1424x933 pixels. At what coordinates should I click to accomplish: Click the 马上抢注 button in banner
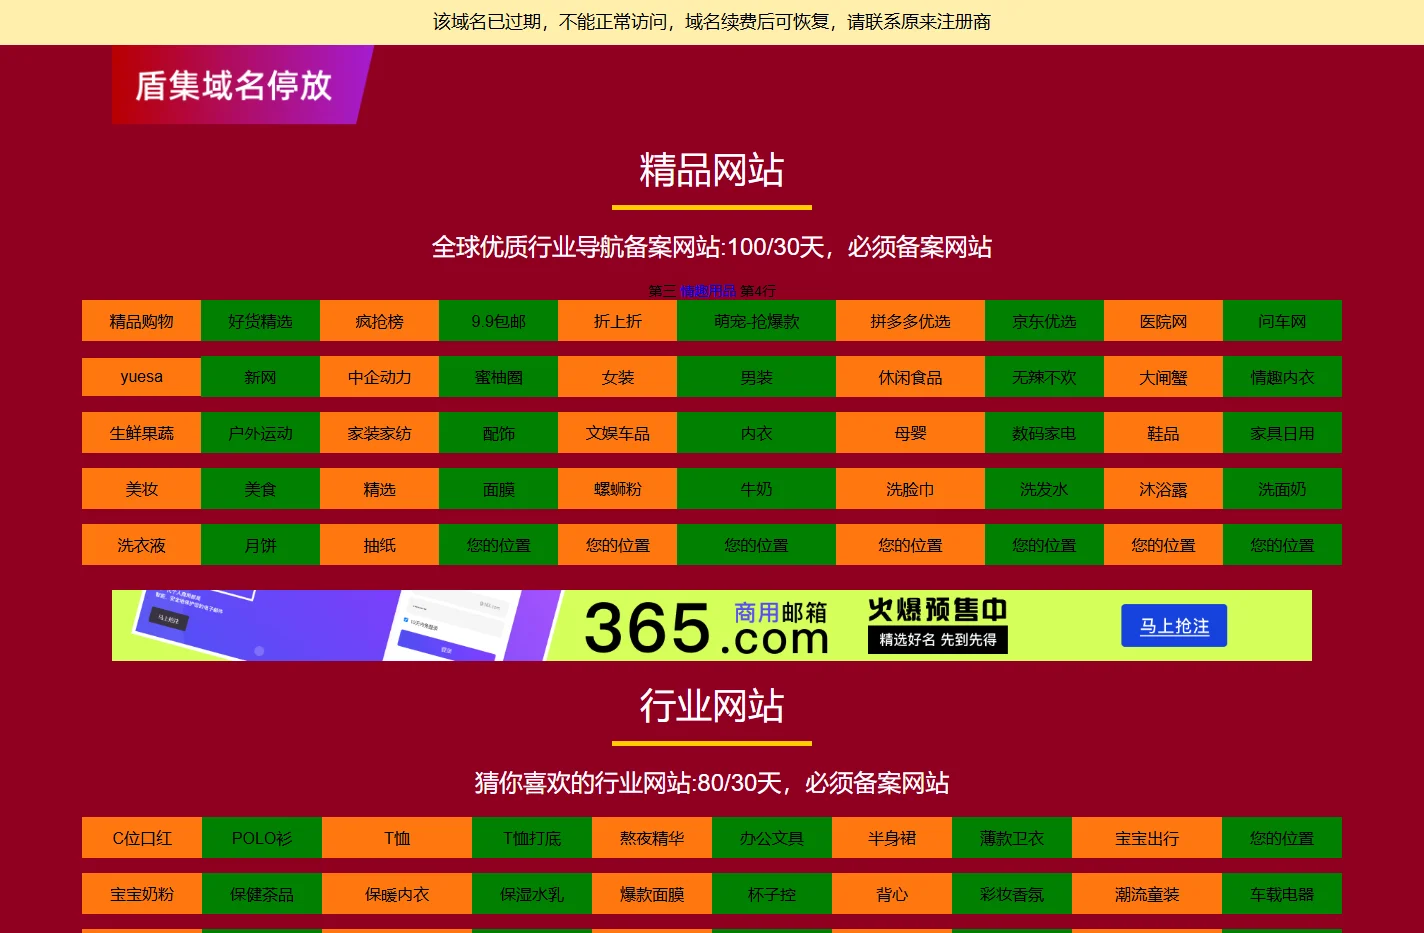pyautogui.click(x=1174, y=626)
